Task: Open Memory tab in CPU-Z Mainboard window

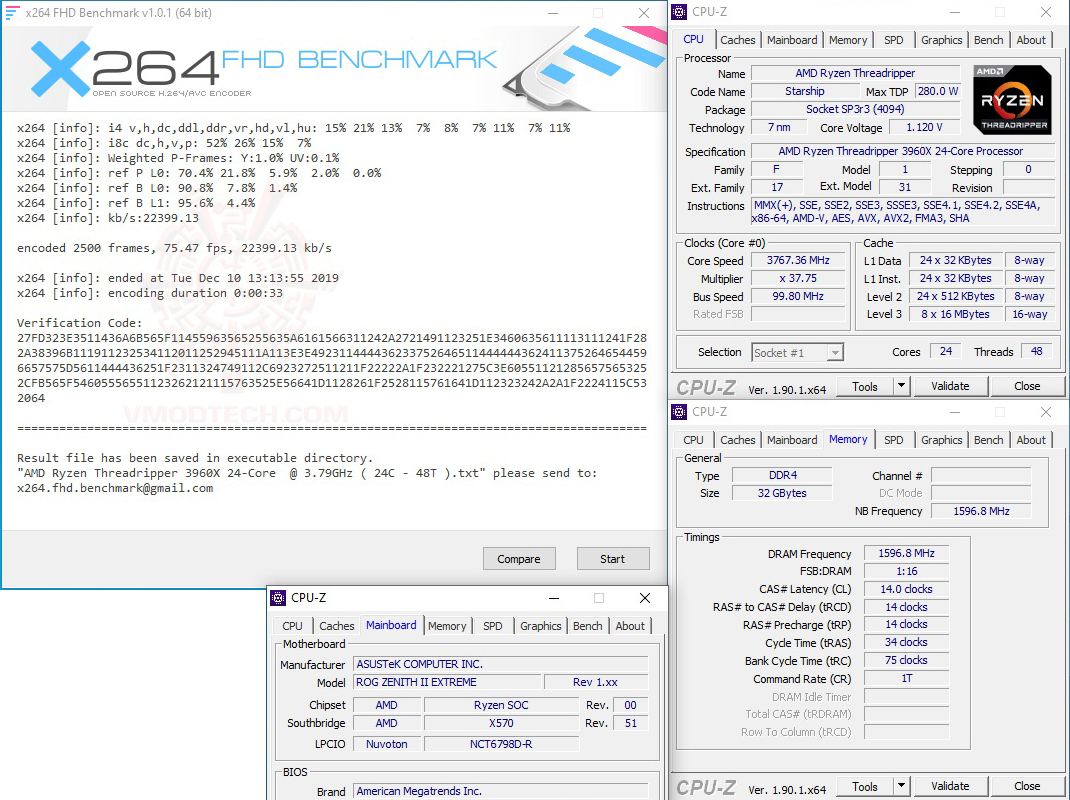Action: (447, 626)
